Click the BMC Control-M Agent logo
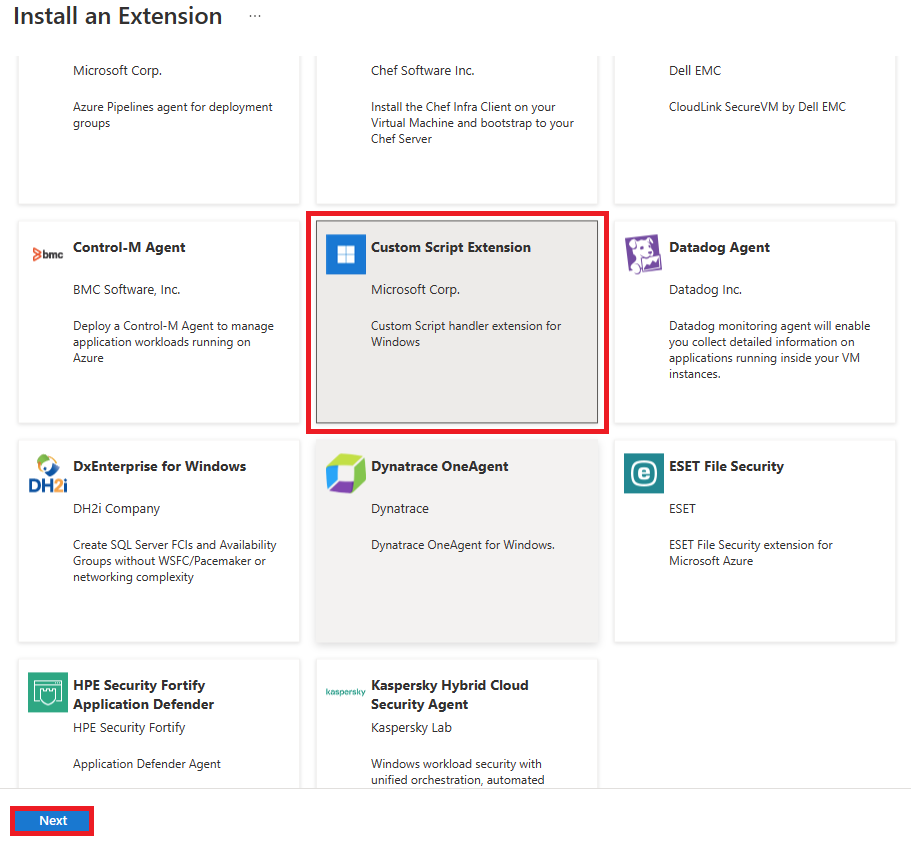Image resolution: width=911 pixels, height=845 pixels. [x=48, y=254]
